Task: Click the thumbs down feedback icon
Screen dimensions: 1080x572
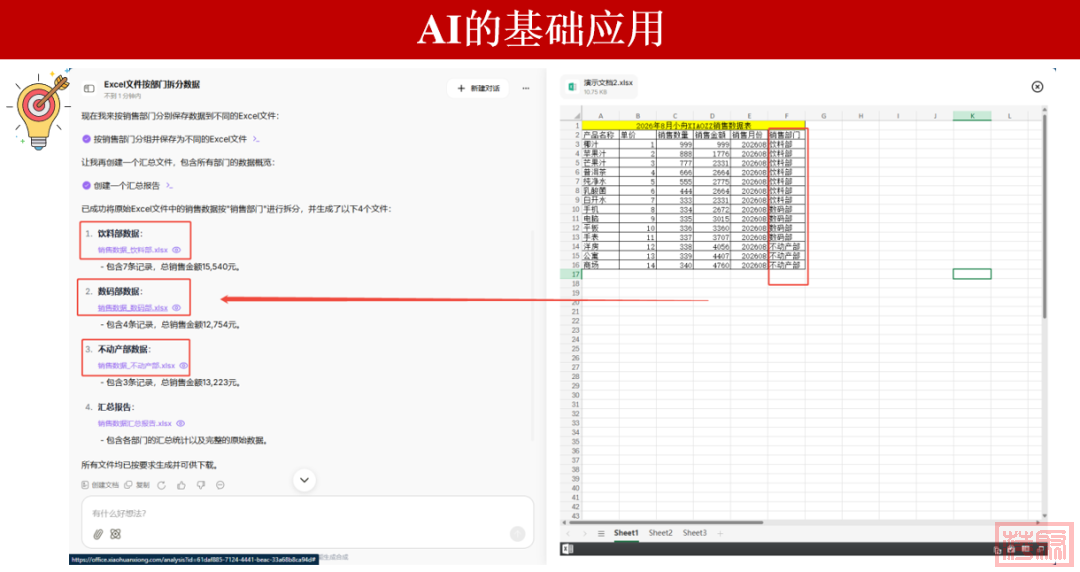Action: (x=200, y=485)
